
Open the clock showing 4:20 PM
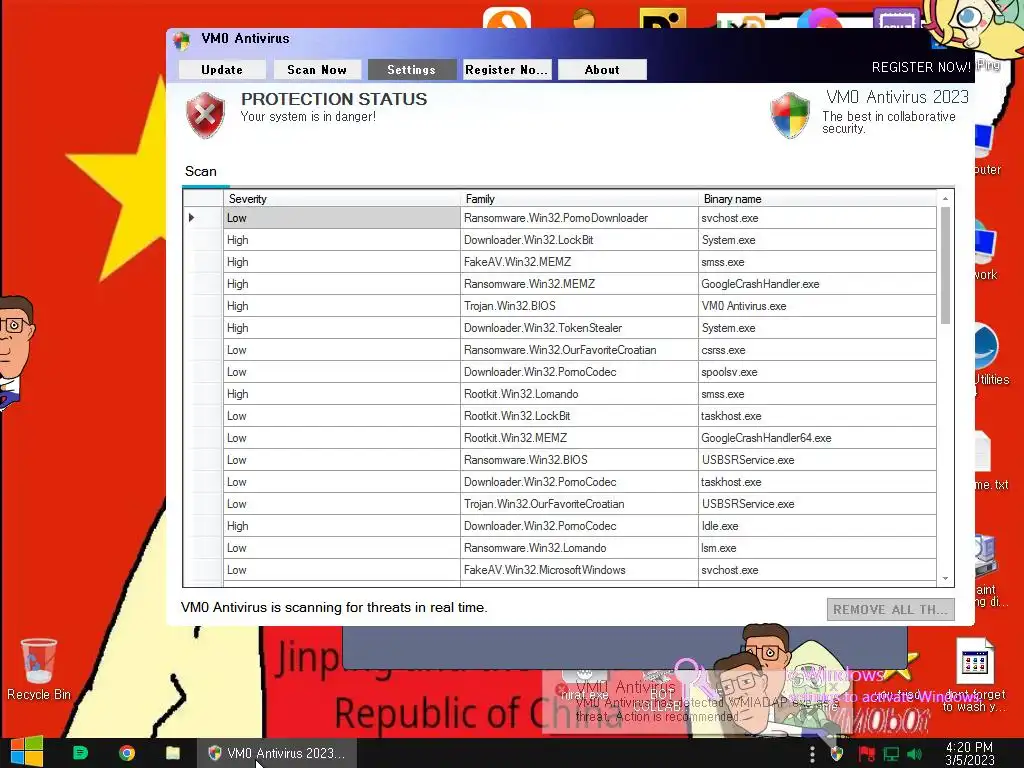click(x=969, y=753)
